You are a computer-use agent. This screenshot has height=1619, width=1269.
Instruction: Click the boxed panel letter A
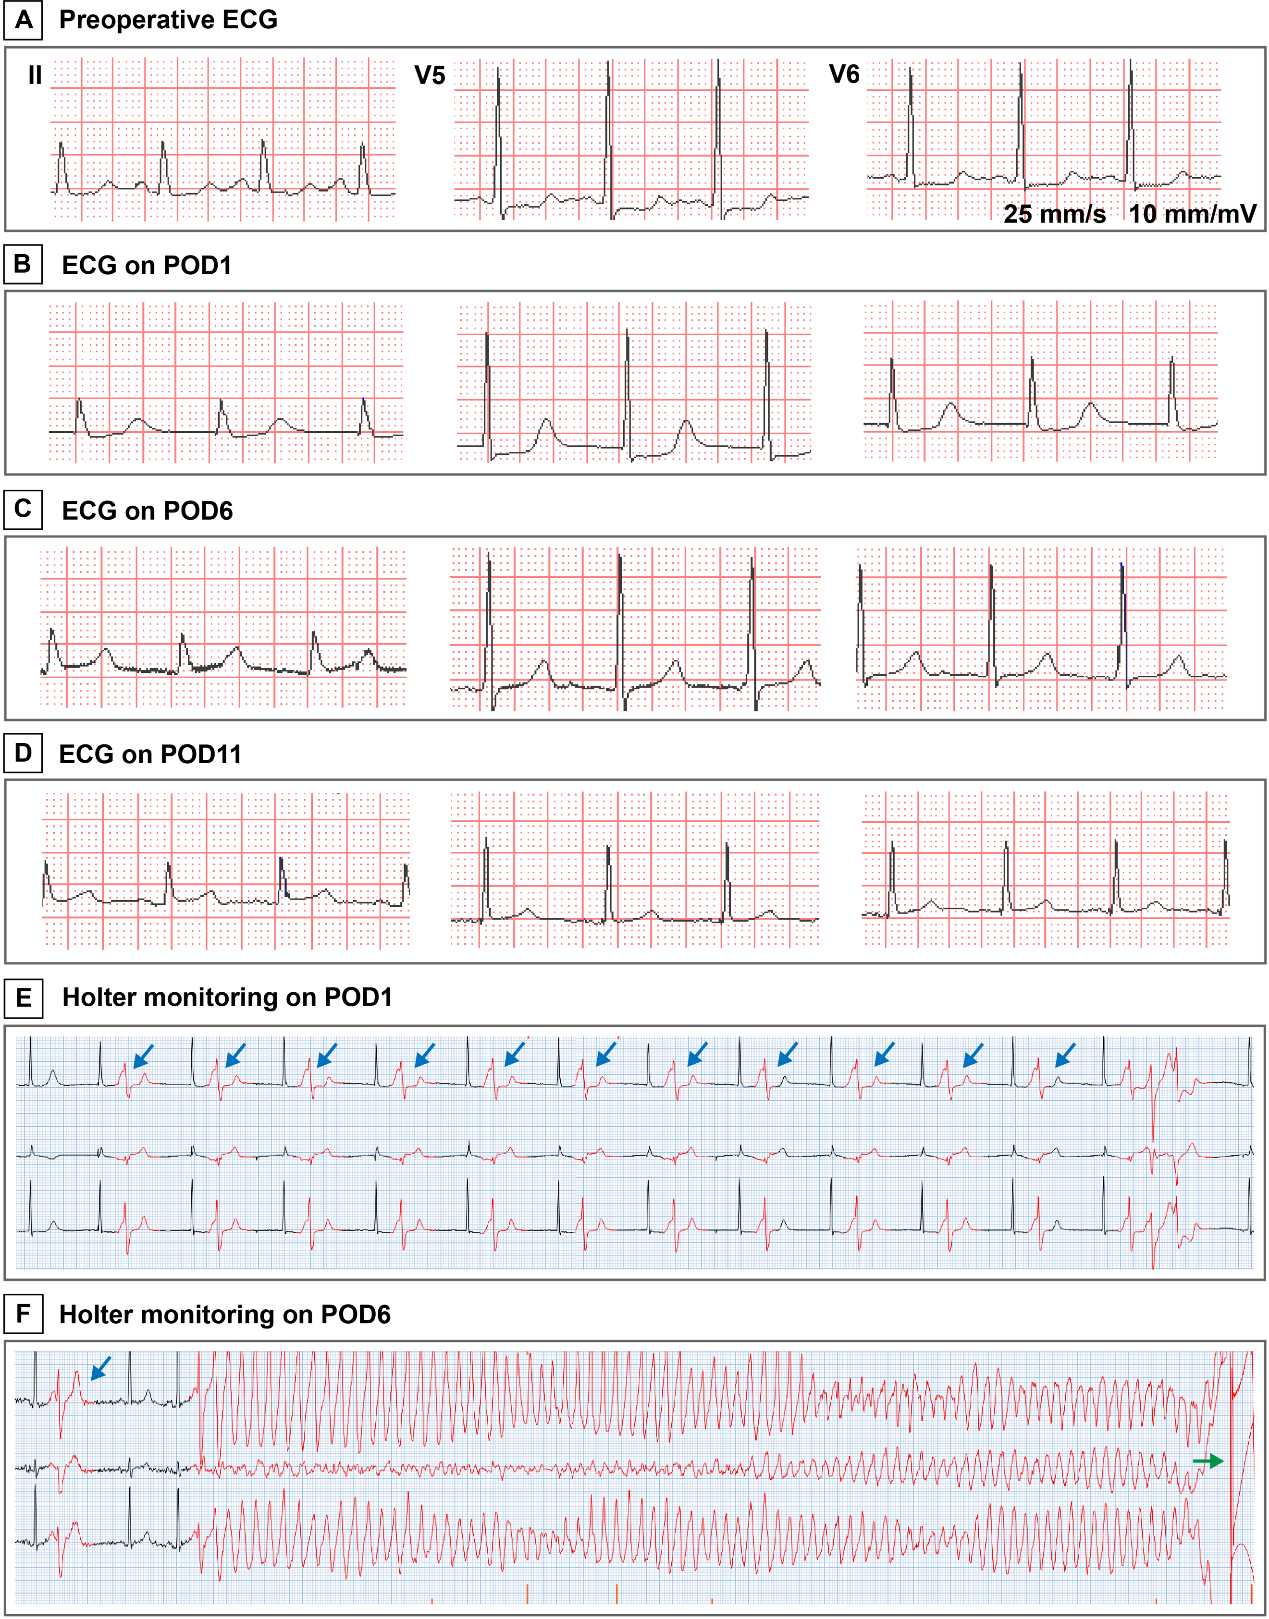[23, 20]
